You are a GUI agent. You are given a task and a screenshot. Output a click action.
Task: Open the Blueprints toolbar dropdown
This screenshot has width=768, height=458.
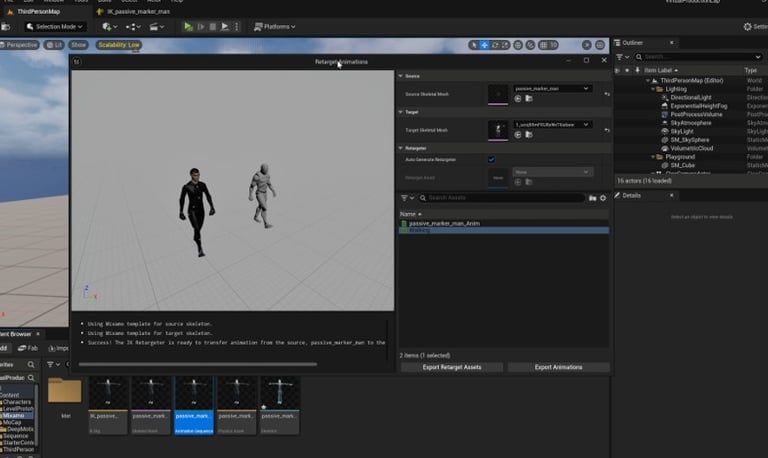(133, 26)
